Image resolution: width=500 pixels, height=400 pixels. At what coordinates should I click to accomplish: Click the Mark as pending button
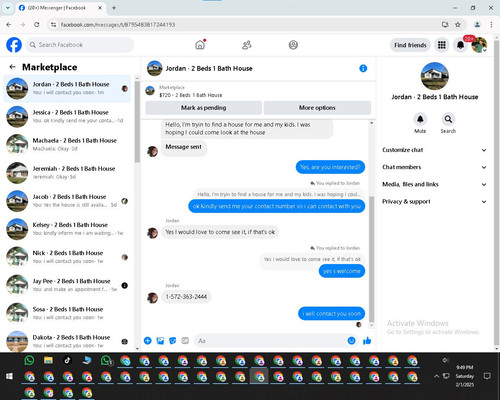pyautogui.click(x=203, y=108)
